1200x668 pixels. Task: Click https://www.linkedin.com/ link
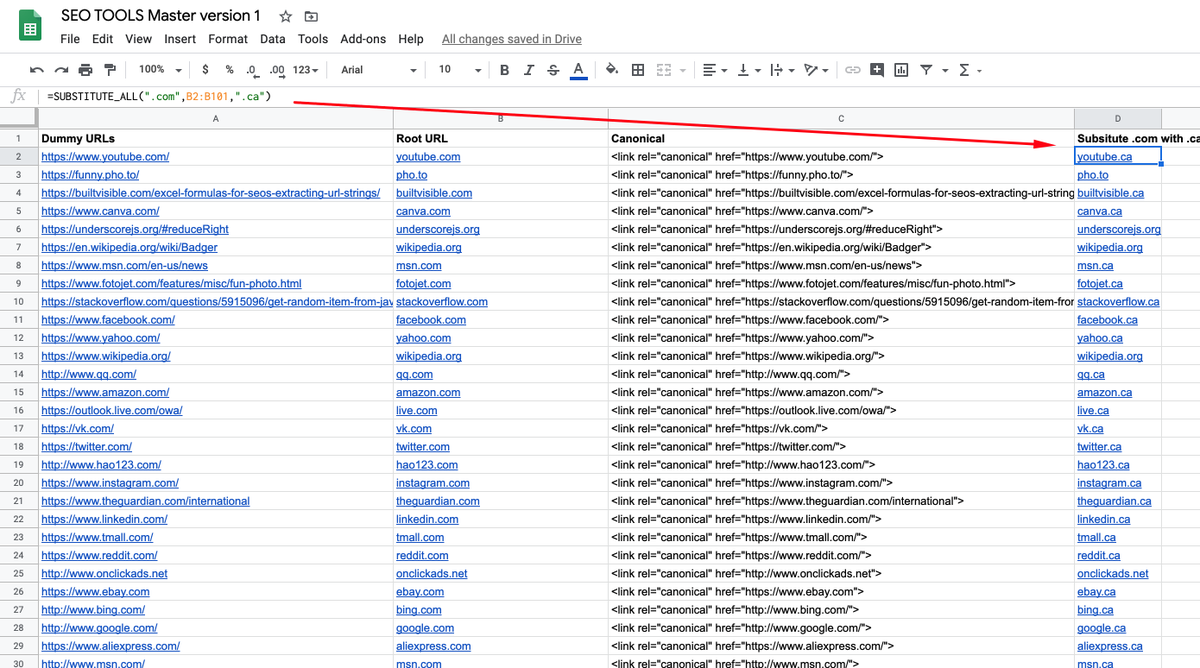tap(104, 519)
